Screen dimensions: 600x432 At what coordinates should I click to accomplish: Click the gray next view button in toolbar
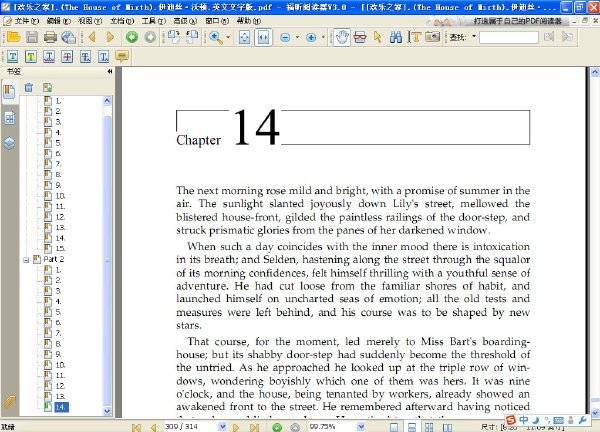click(x=150, y=37)
